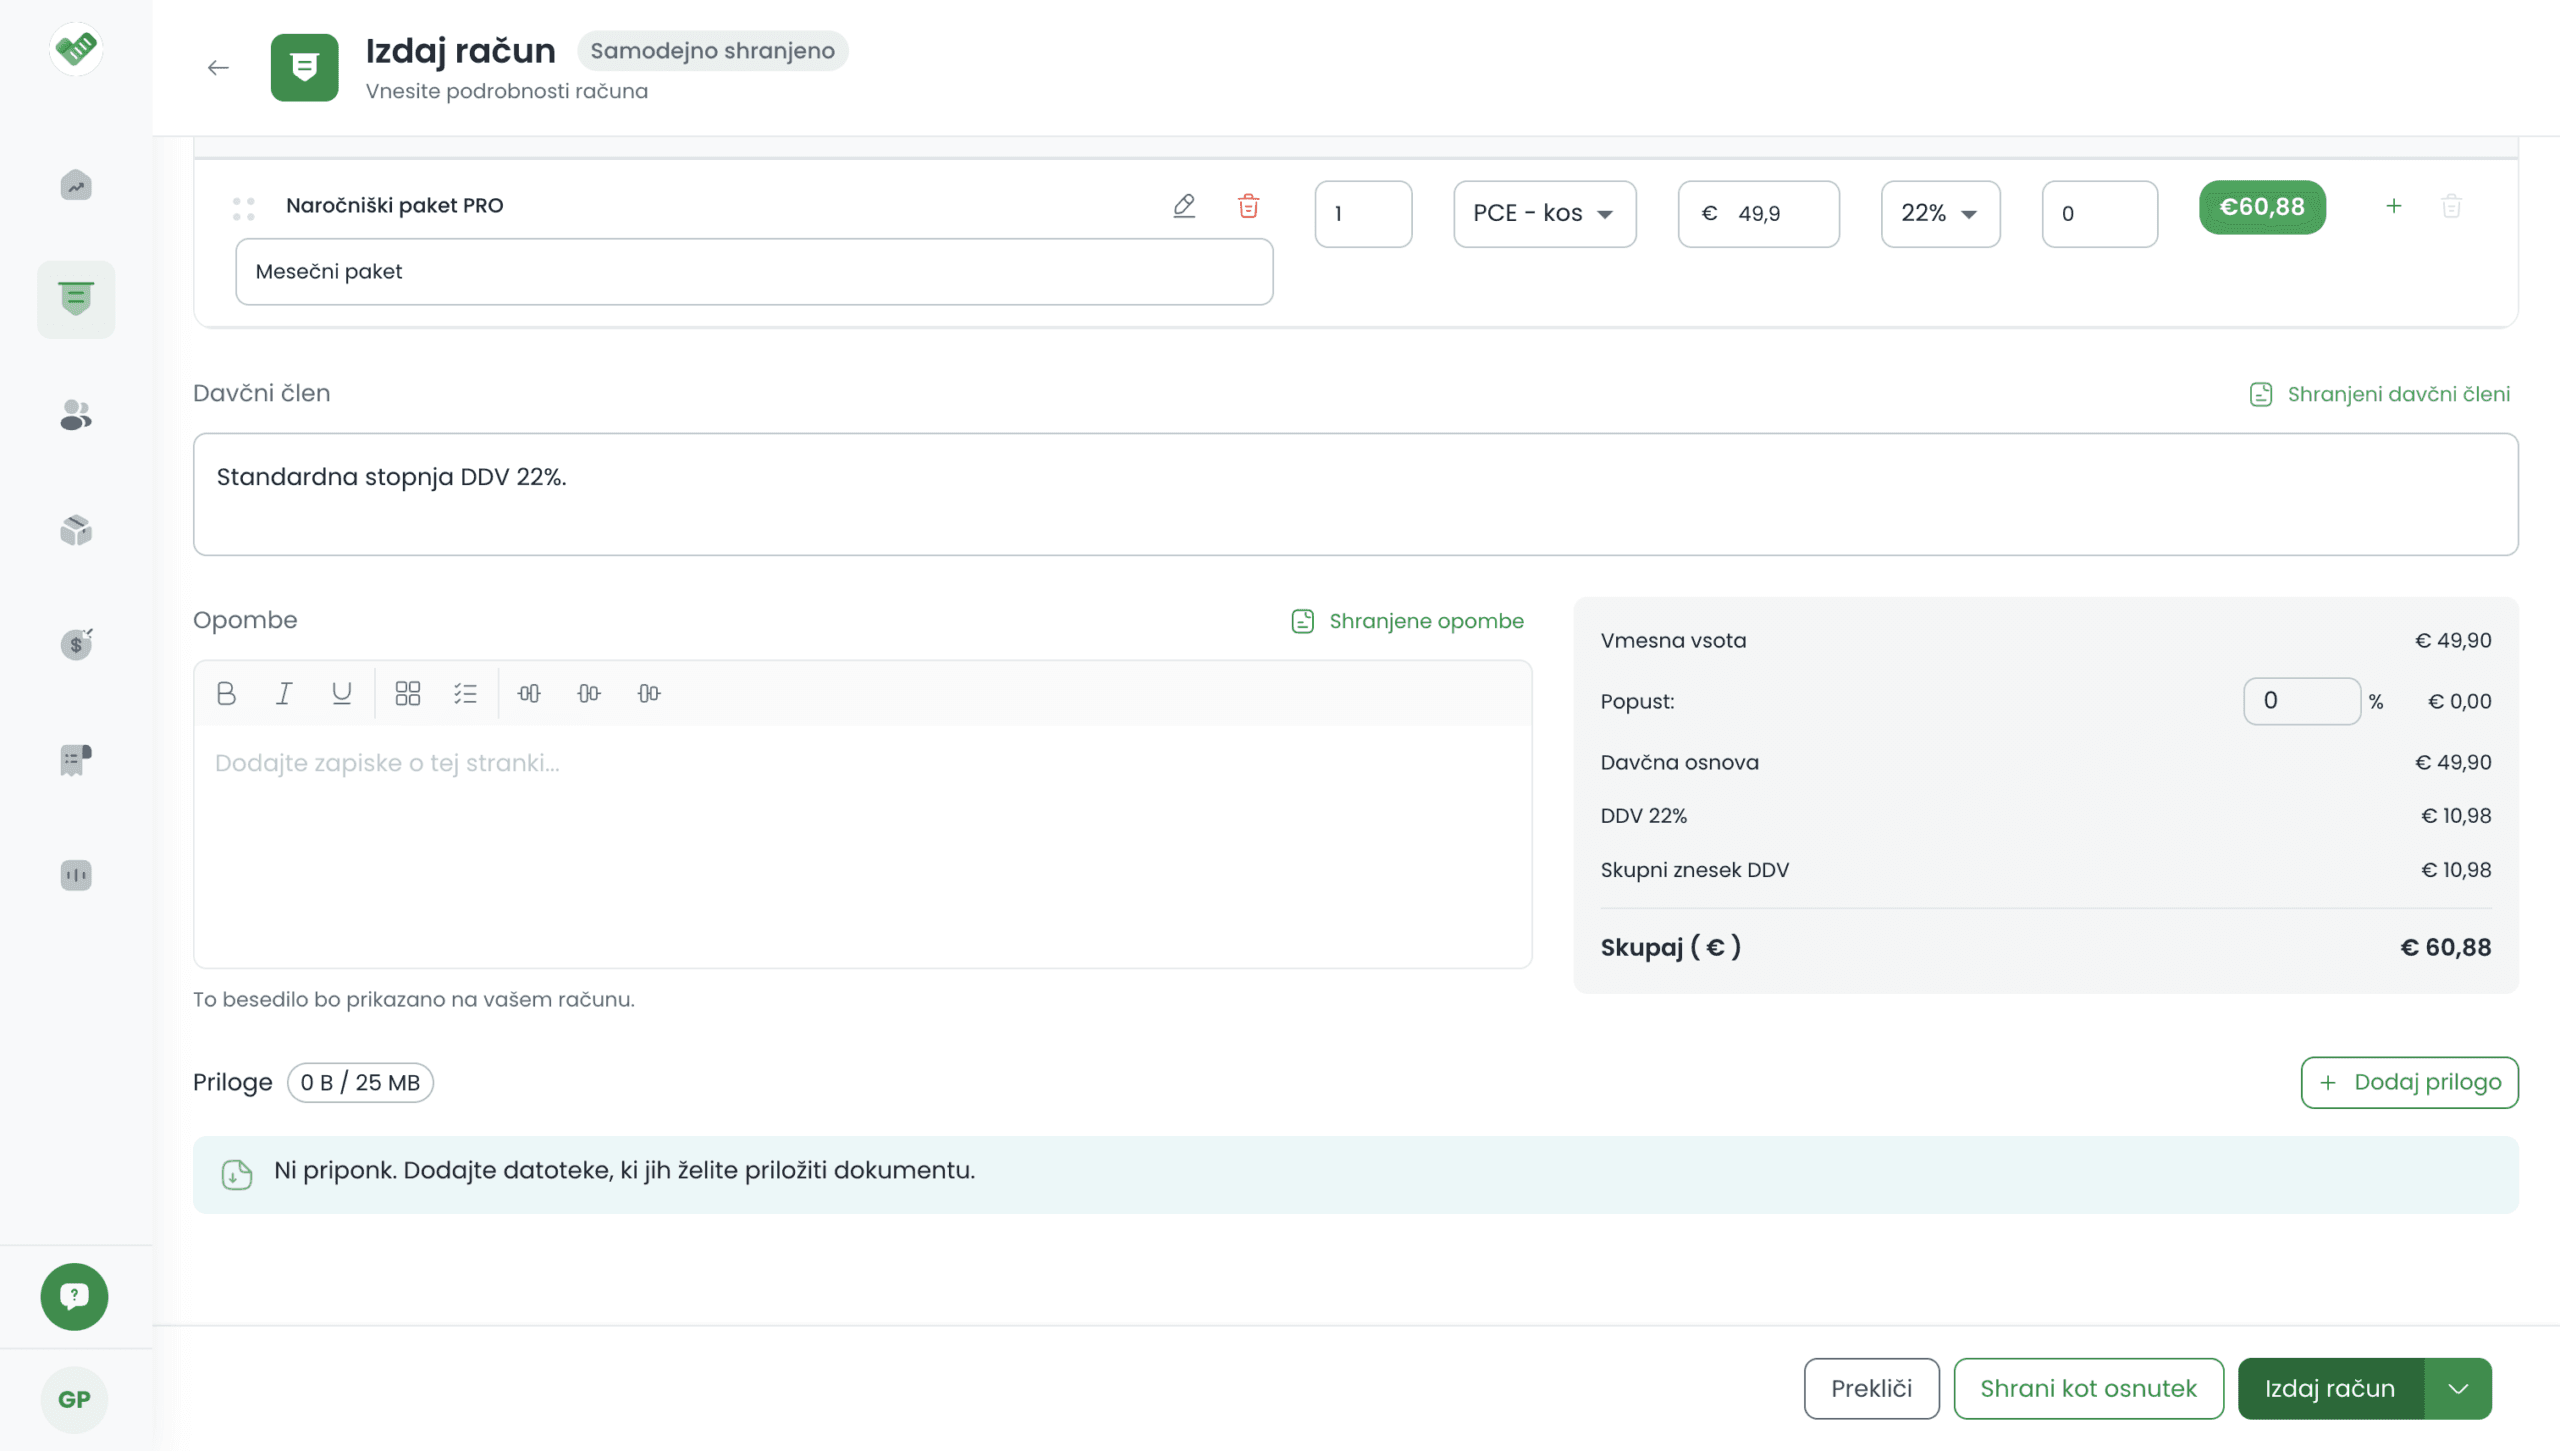Open the help chat bubble
The image size is (2560, 1451).
point(74,1296)
